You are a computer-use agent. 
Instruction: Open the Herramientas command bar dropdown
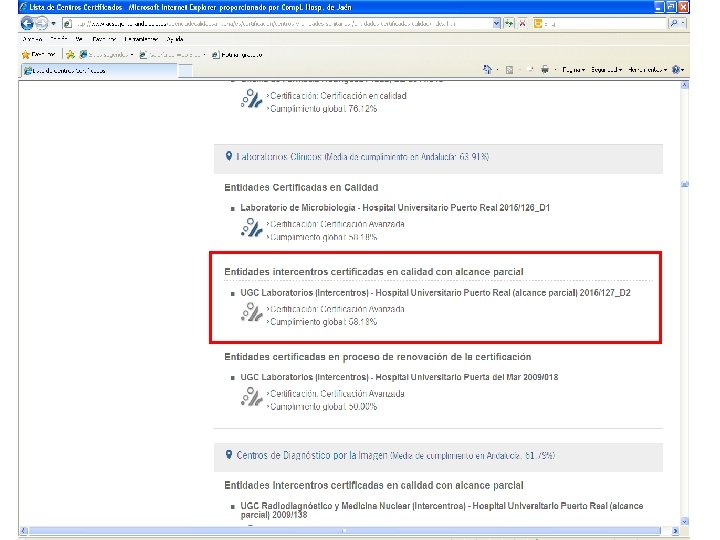(x=647, y=70)
